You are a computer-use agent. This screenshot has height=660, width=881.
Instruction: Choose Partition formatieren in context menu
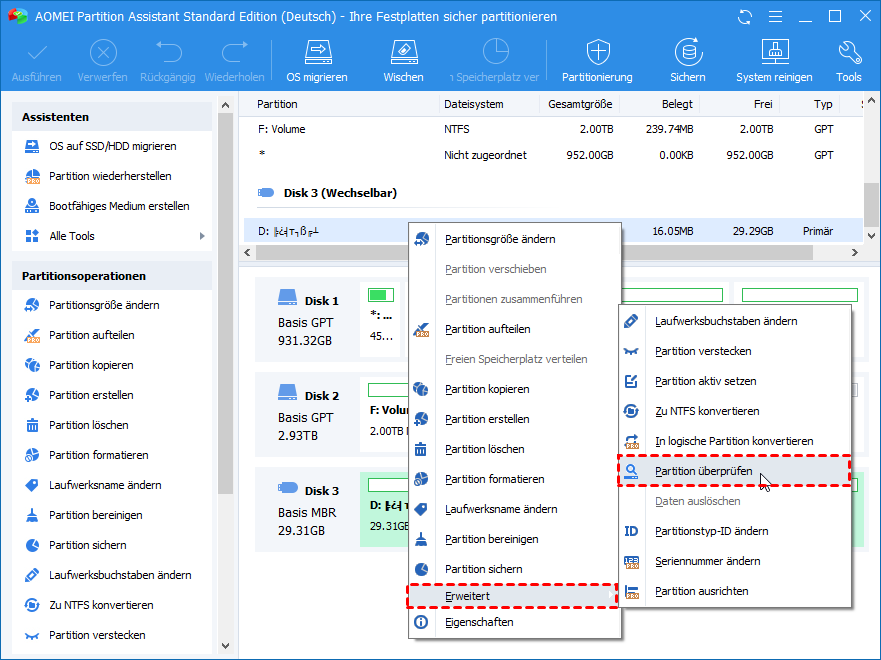[514, 479]
